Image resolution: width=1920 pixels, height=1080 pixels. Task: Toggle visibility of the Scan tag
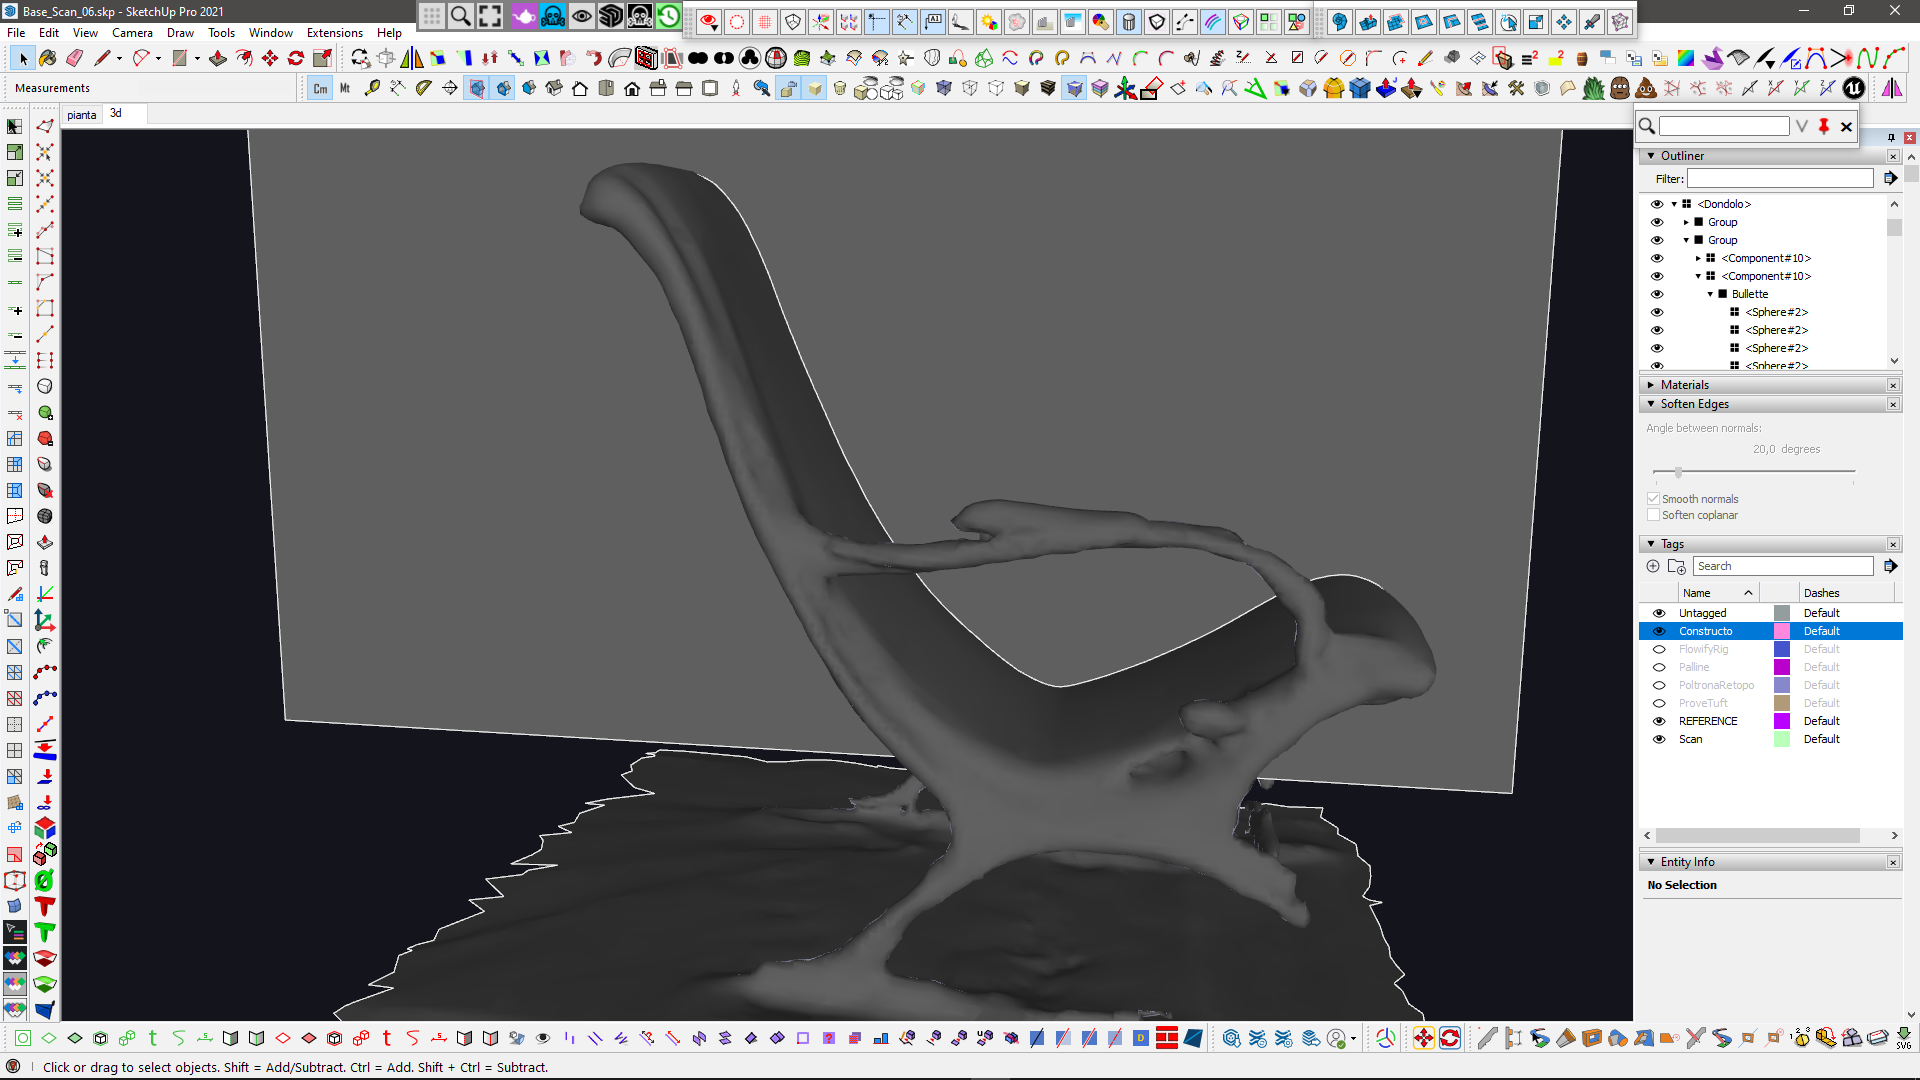click(x=1659, y=739)
